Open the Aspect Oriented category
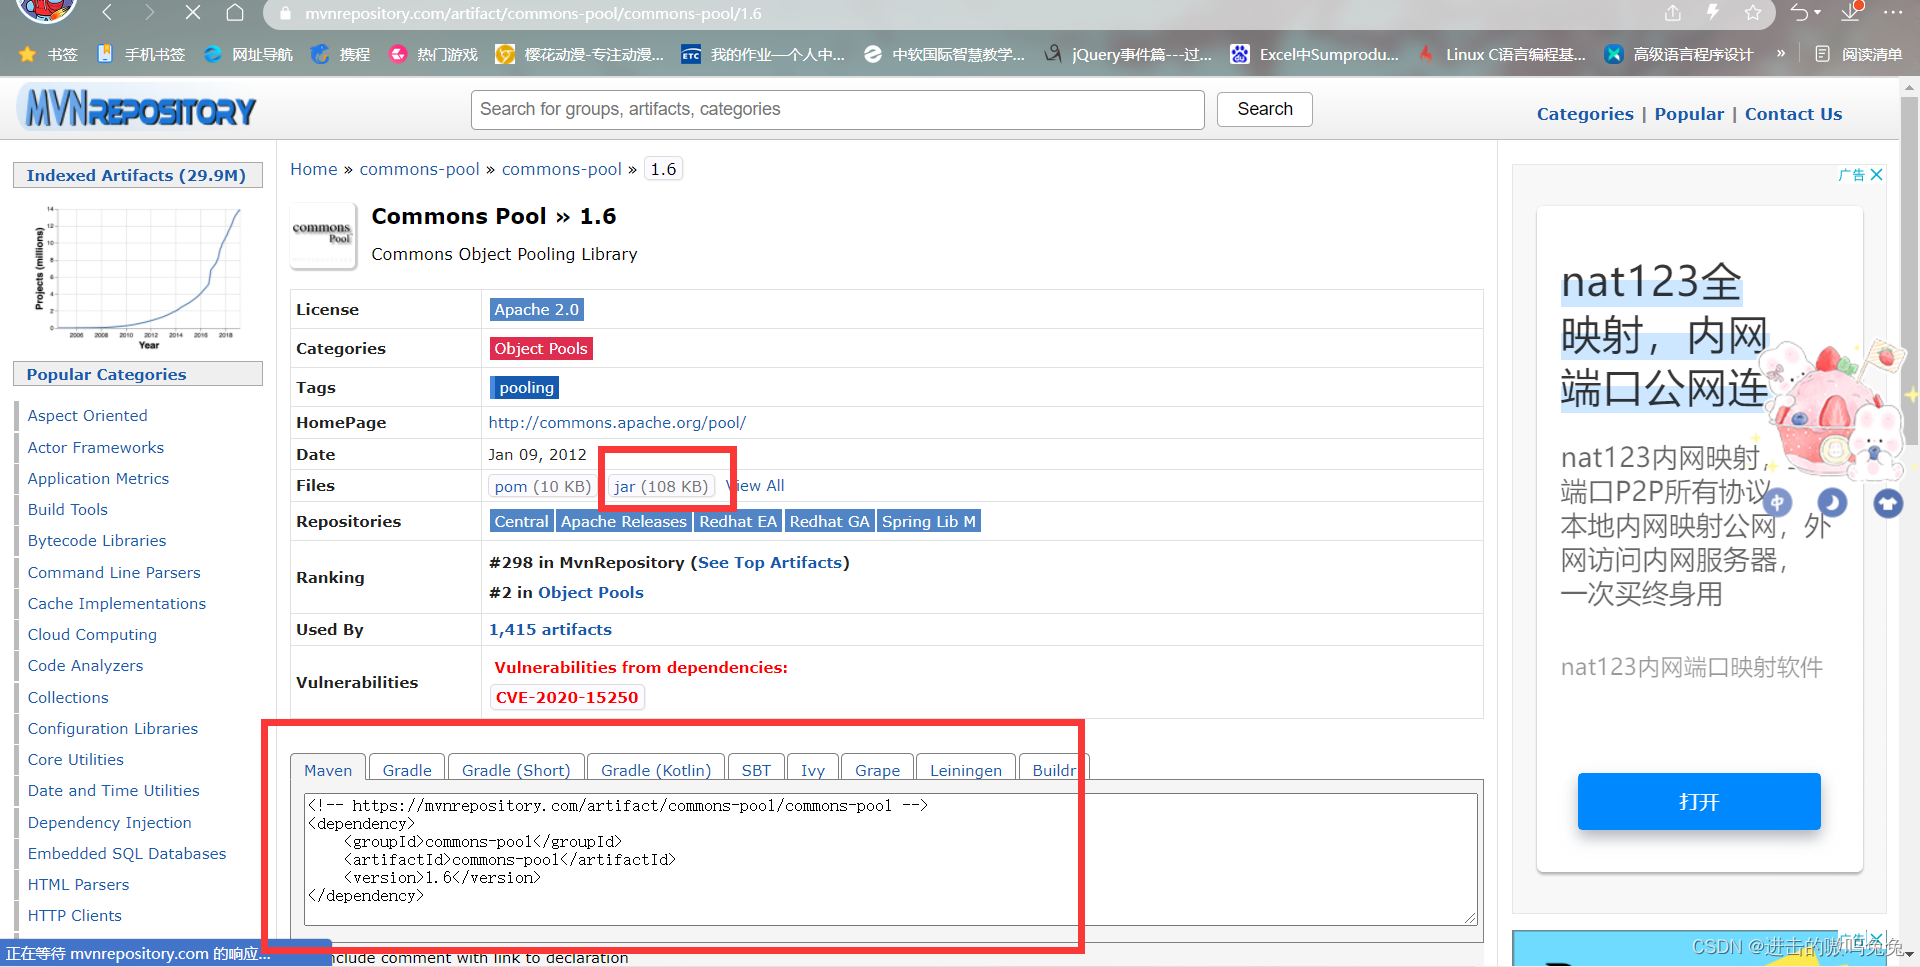 87,415
